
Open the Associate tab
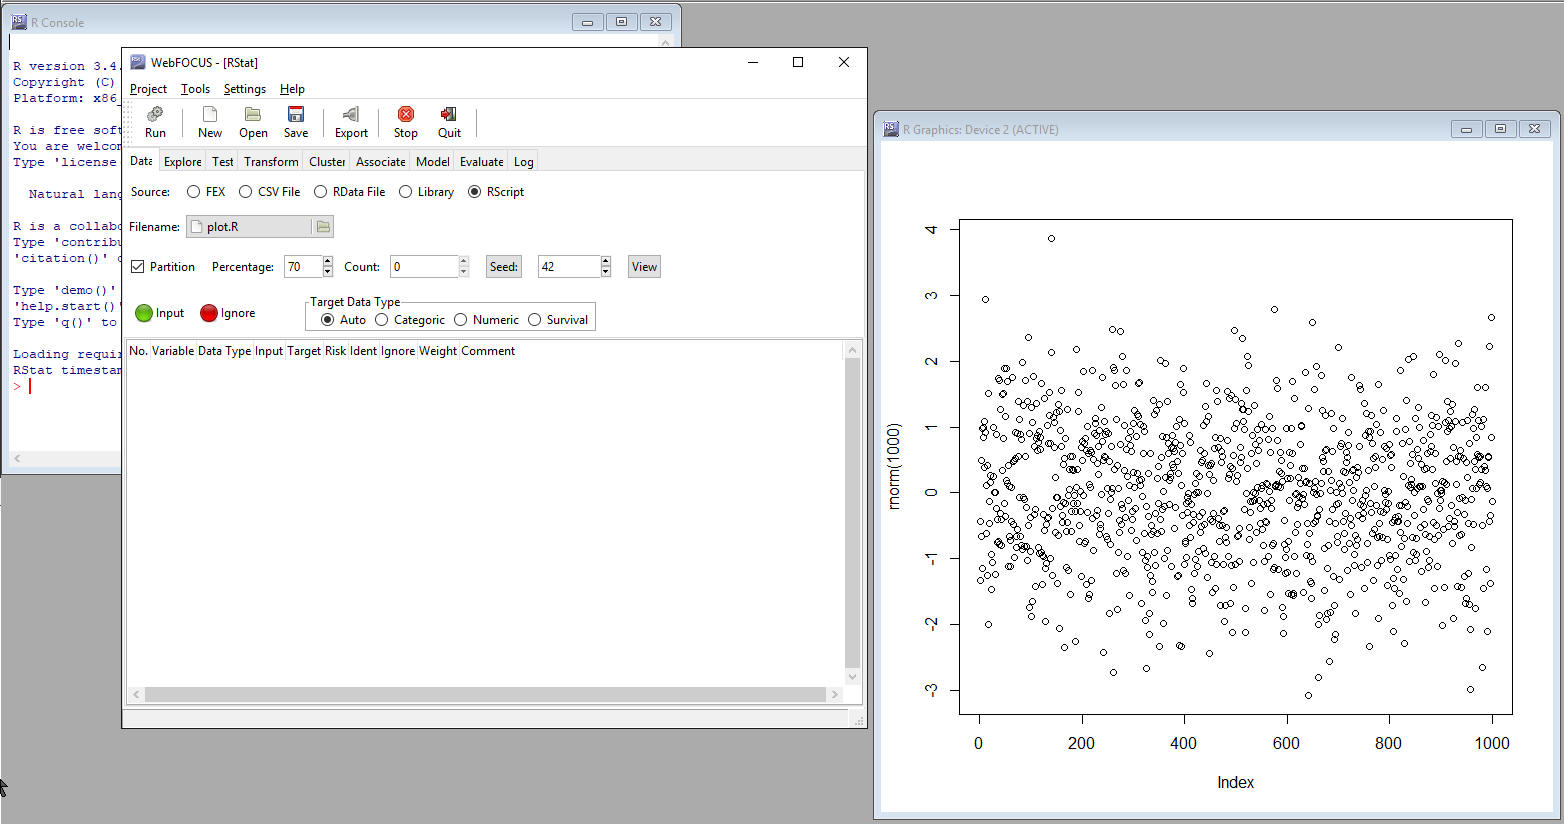(x=380, y=162)
